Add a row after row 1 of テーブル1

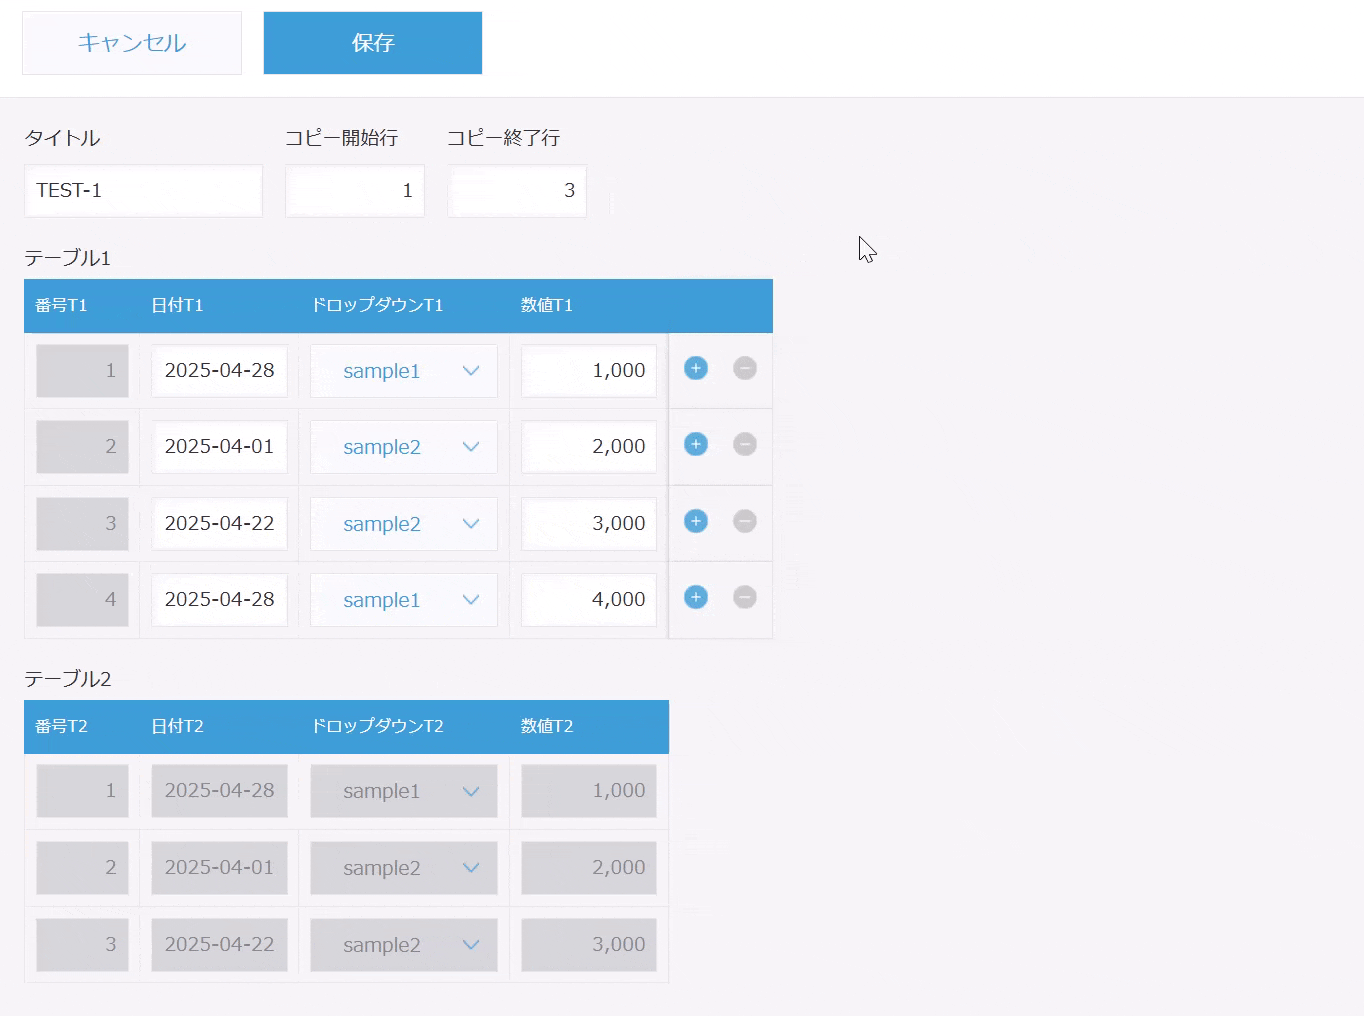pos(696,369)
